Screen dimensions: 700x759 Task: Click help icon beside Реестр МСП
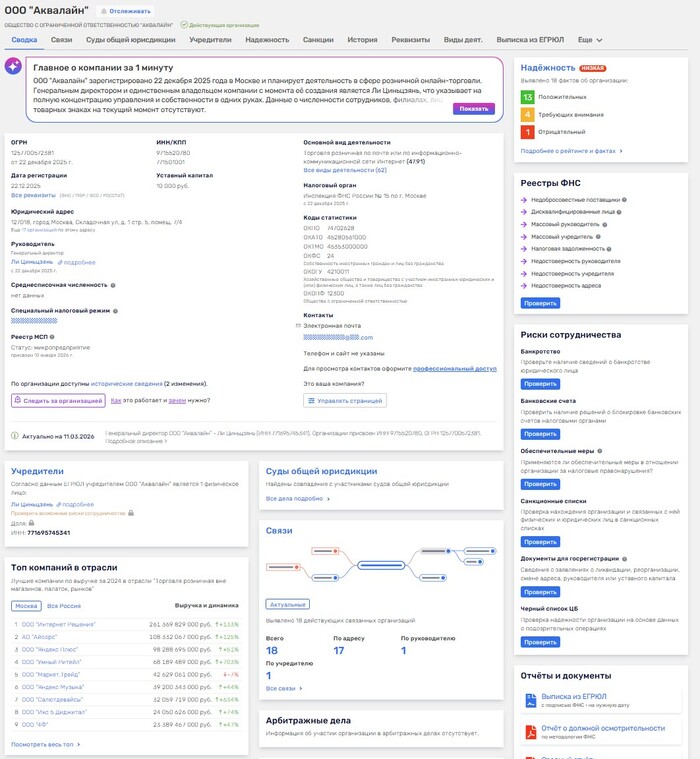click(49, 337)
